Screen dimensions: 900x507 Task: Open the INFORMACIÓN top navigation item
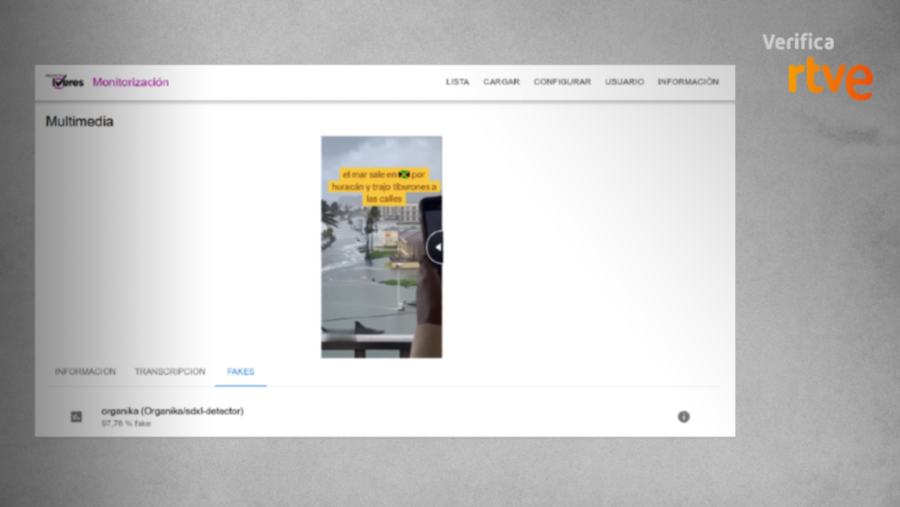pos(688,82)
